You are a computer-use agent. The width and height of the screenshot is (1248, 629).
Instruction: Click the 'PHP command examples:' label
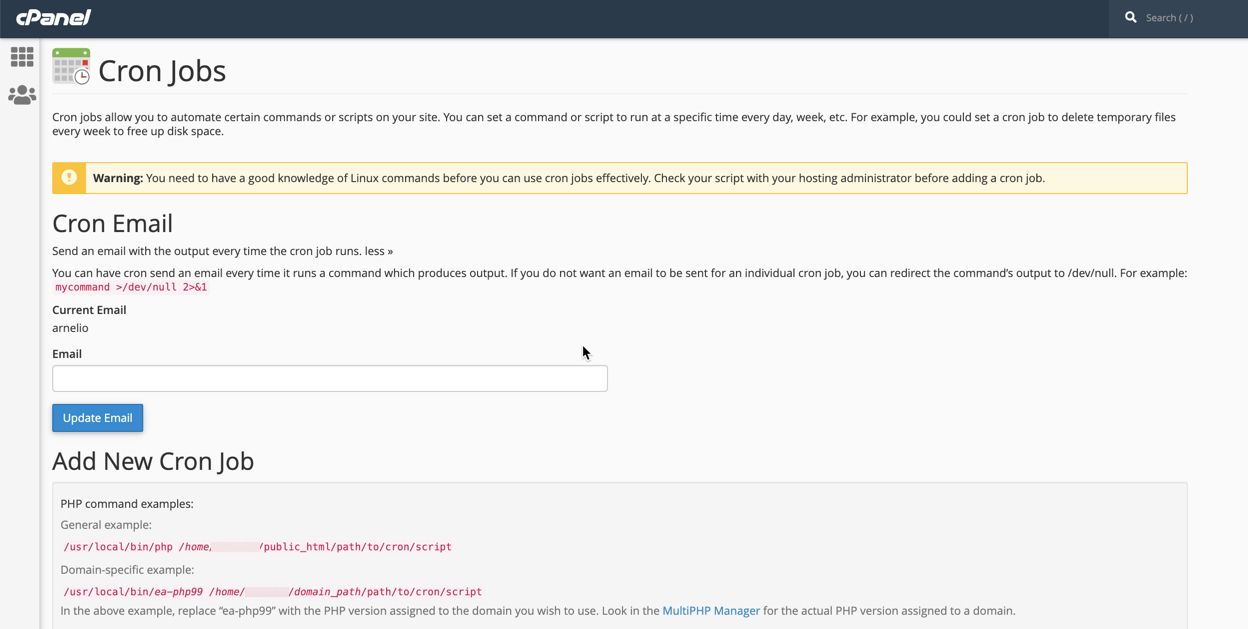[x=127, y=504]
